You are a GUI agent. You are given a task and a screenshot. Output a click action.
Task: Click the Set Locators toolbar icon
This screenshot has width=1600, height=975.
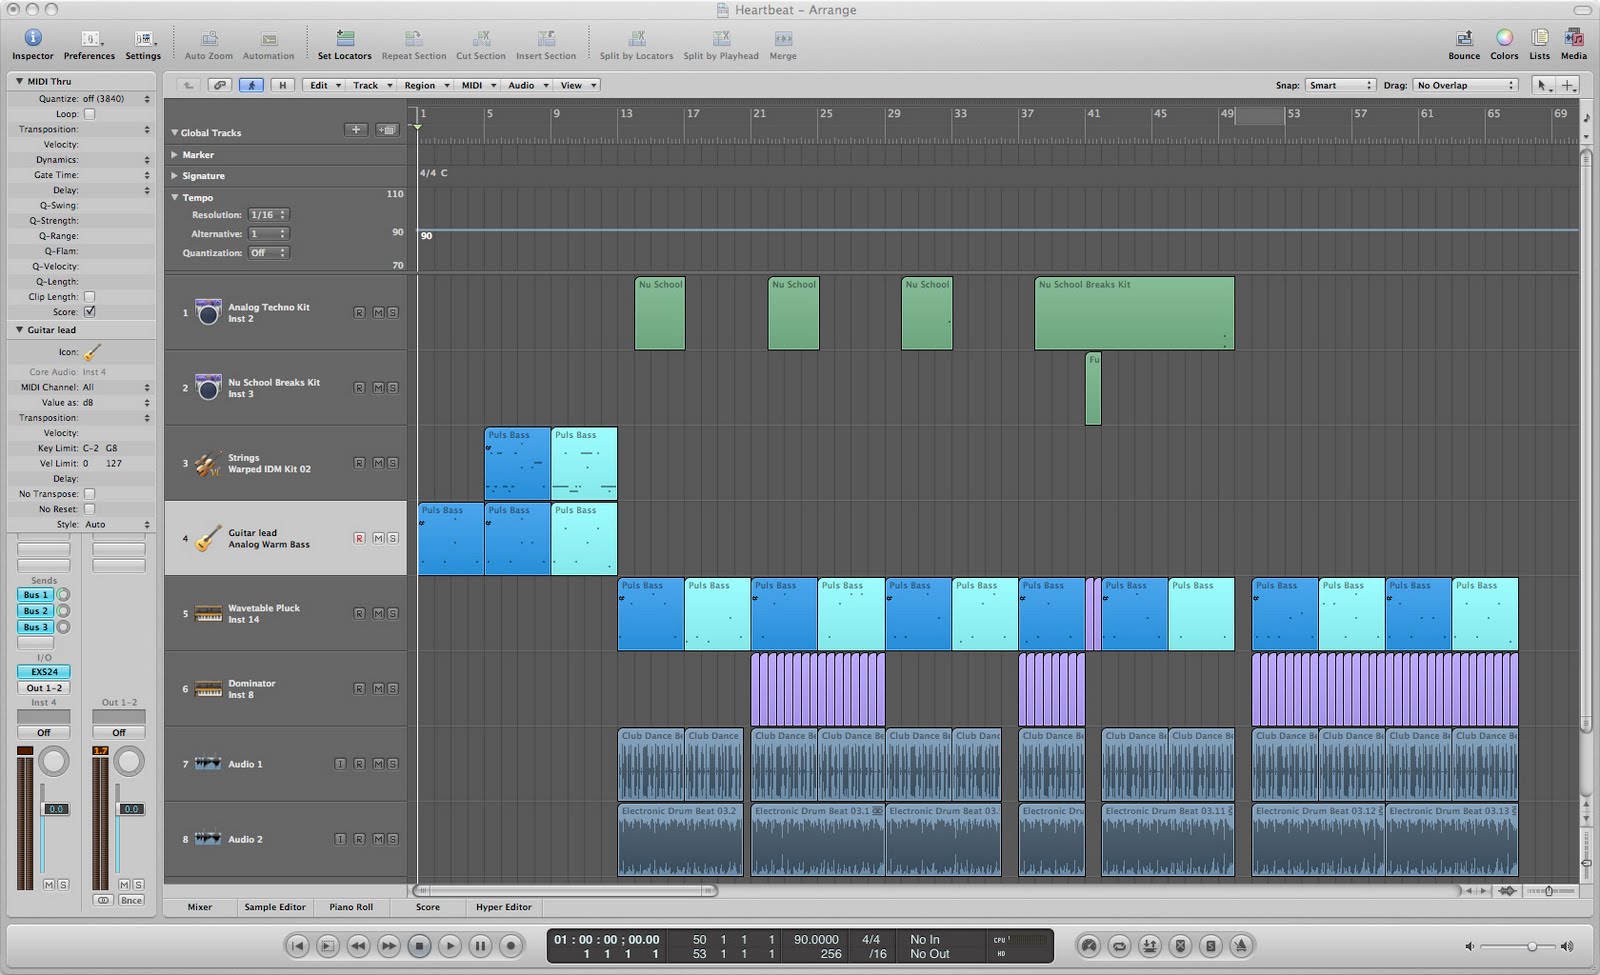[345, 40]
